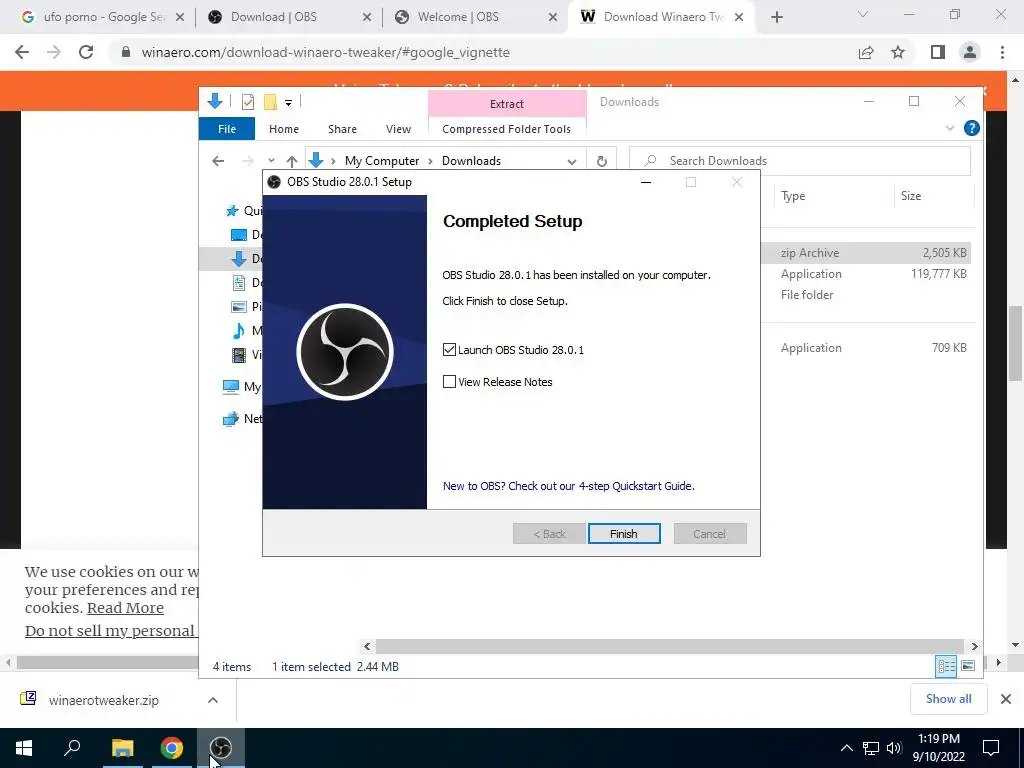Select Network in navigation pane
The height and width of the screenshot is (768, 1024).
click(242, 419)
